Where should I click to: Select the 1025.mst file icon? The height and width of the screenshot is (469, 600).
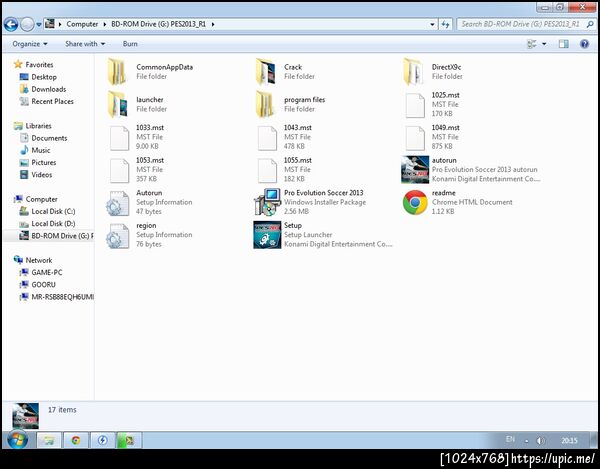point(415,105)
